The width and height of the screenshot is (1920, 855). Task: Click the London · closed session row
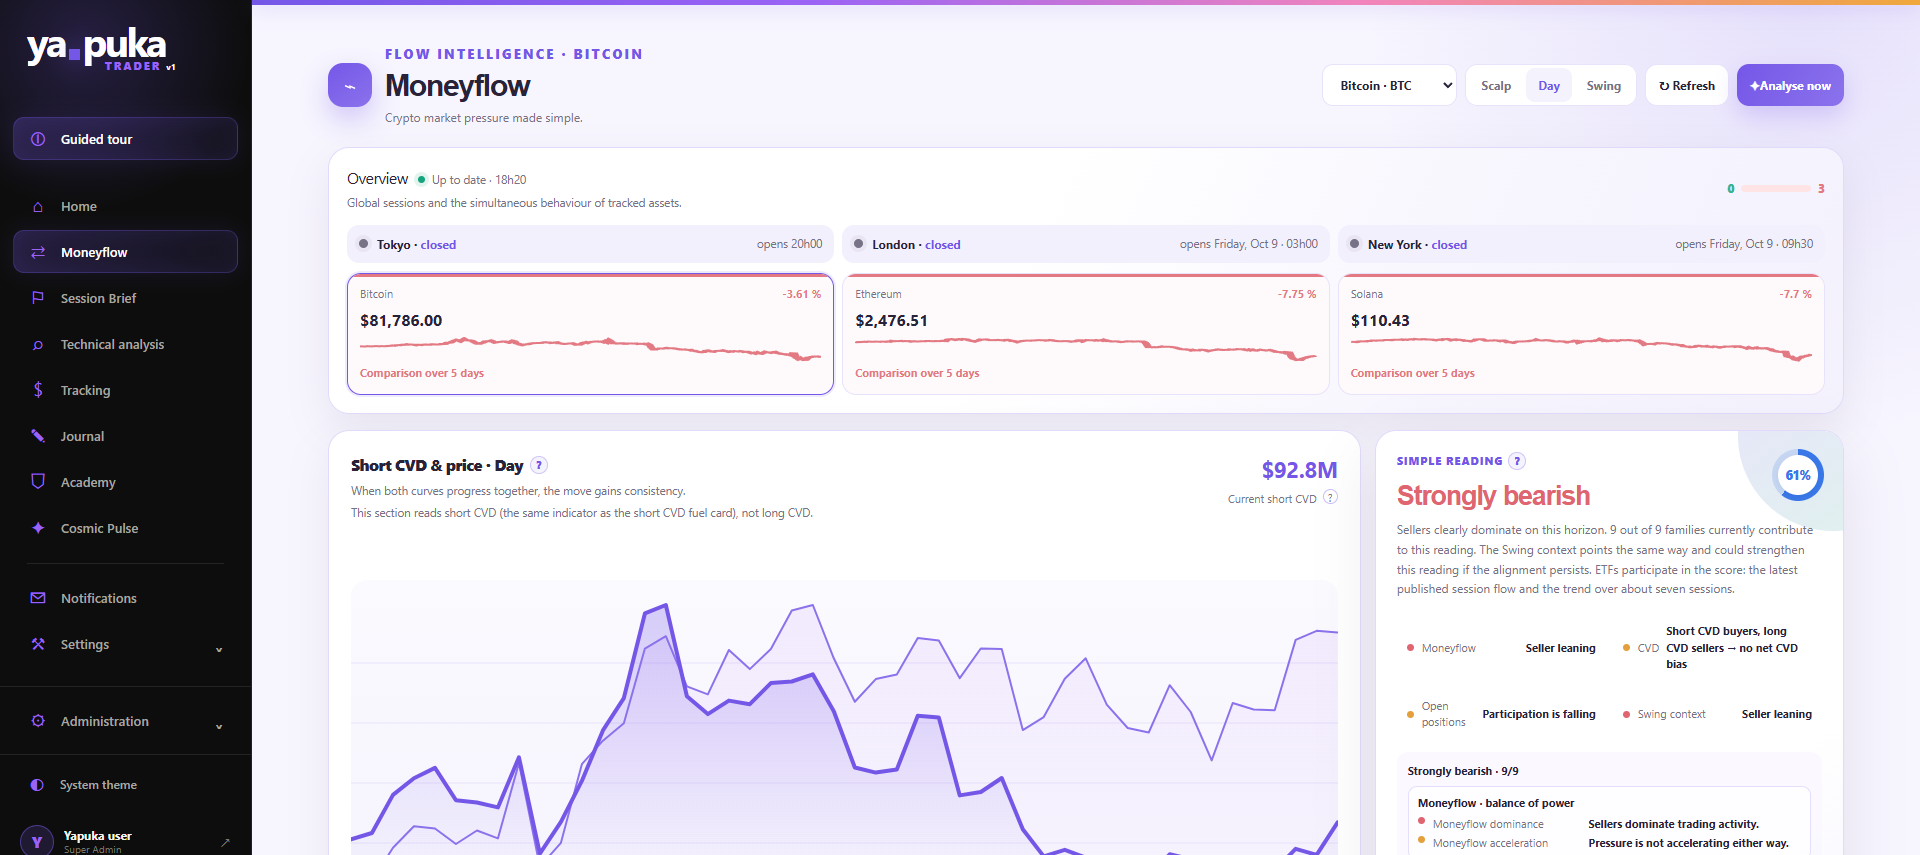coord(1086,244)
